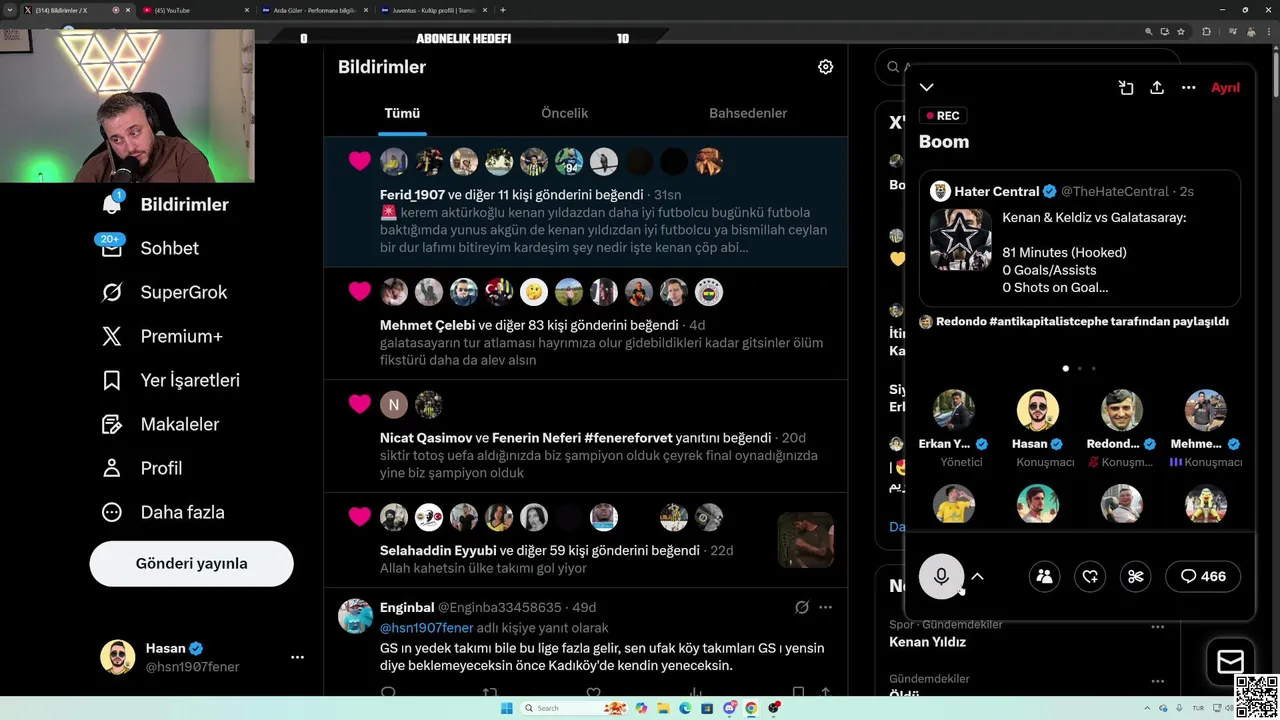Open Microsoft Edge from the taskbar
1280x720 pixels.
click(x=685, y=708)
